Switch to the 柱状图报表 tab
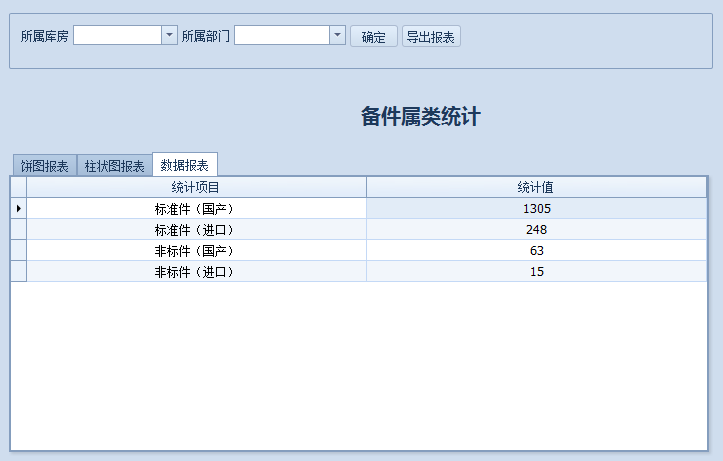The height and width of the screenshot is (461, 723). pyautogui.click(x=114, y=165)
